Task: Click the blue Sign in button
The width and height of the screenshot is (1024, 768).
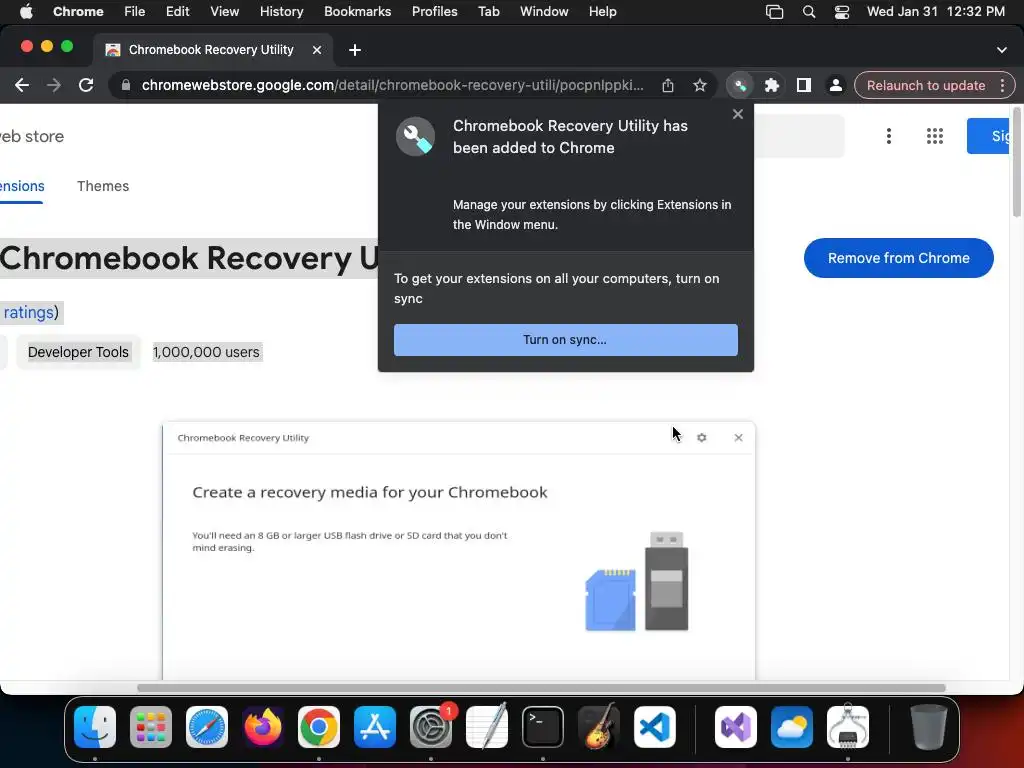Action: (989, 136)
